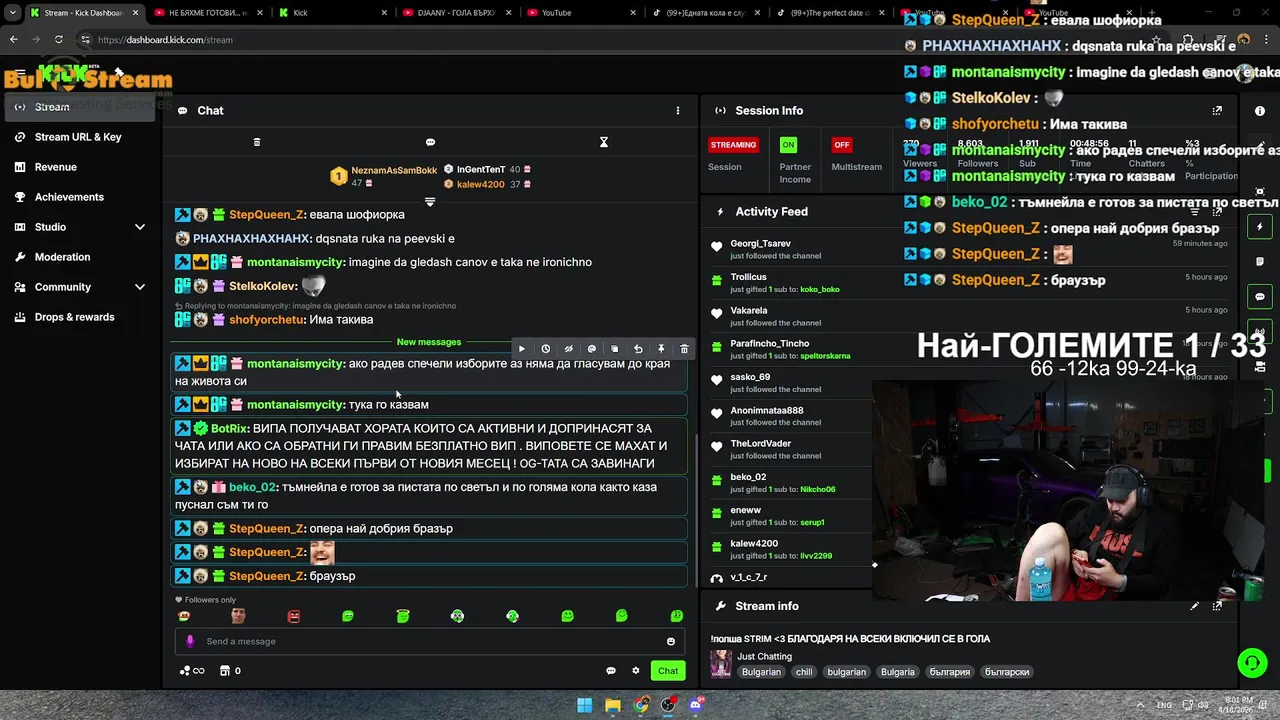Image resolution: width=1280 pixels, height=720 pixels.
Task: Open speltorskarna link in Activity Feed
Action: [x=825, y=356]
